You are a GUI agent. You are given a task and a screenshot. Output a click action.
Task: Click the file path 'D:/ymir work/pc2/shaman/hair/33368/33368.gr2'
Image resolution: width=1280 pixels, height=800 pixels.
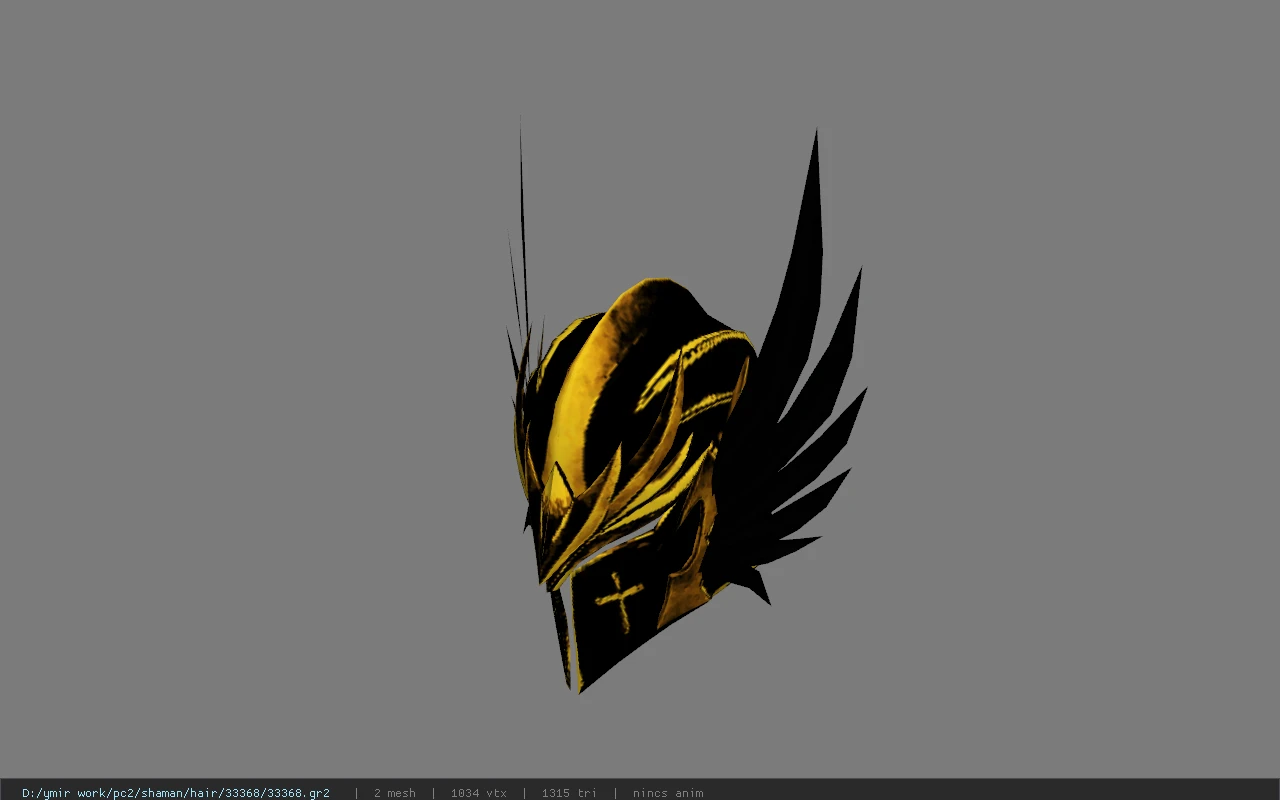pyautogui.click(x=176, y=793)
